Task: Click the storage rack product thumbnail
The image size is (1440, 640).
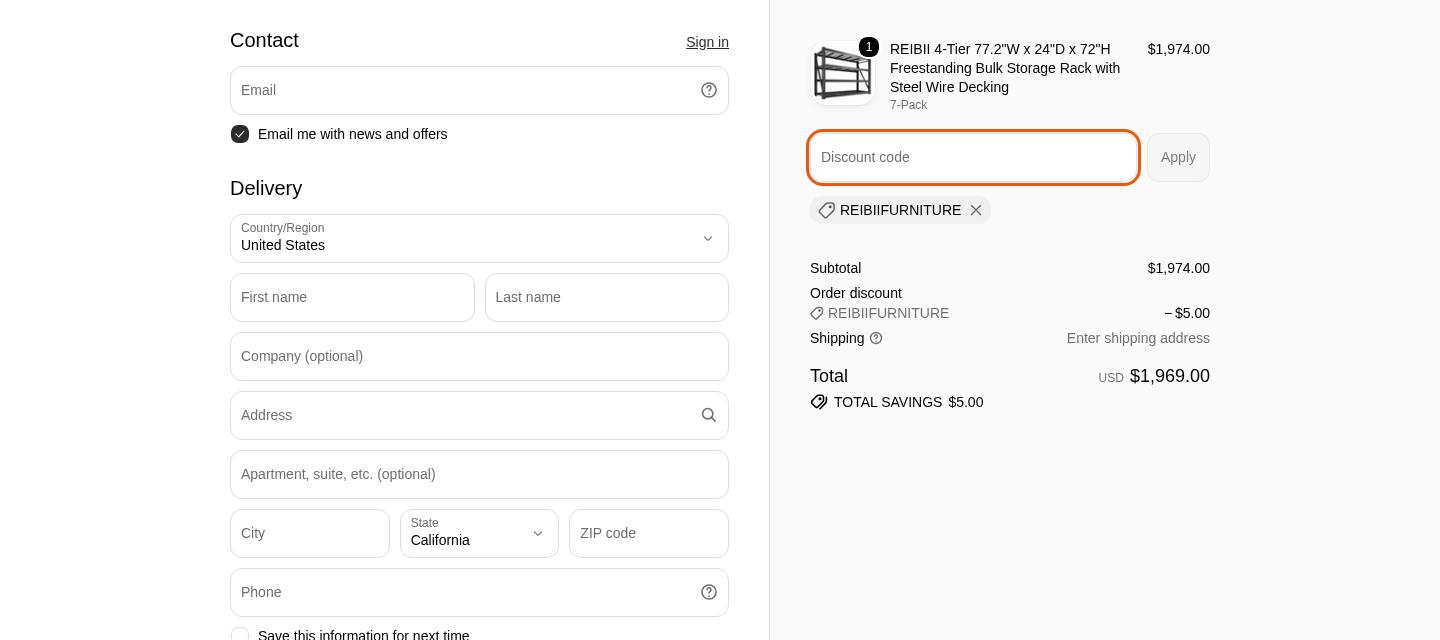Action: tap(842, 73)
